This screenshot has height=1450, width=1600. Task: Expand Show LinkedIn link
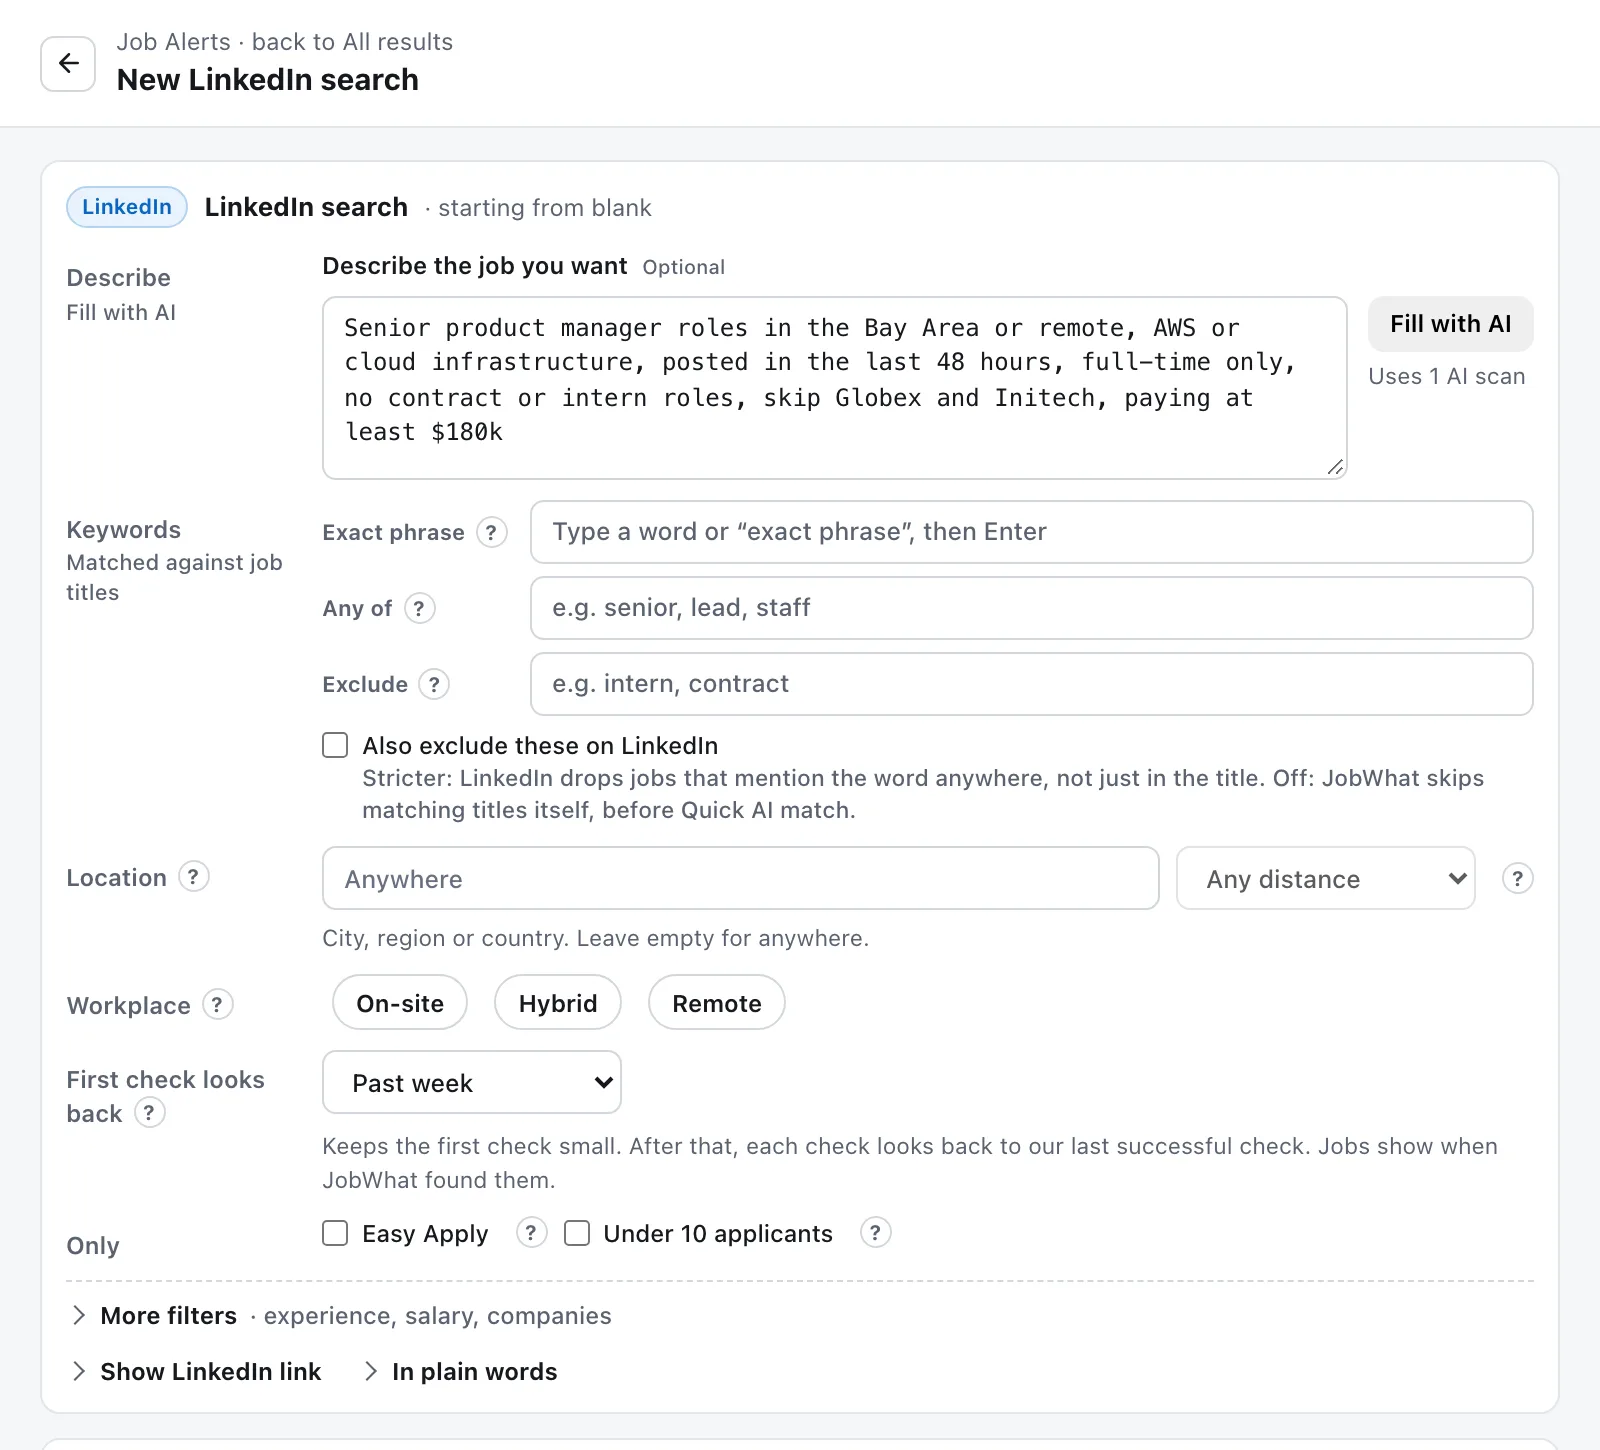197,1372
